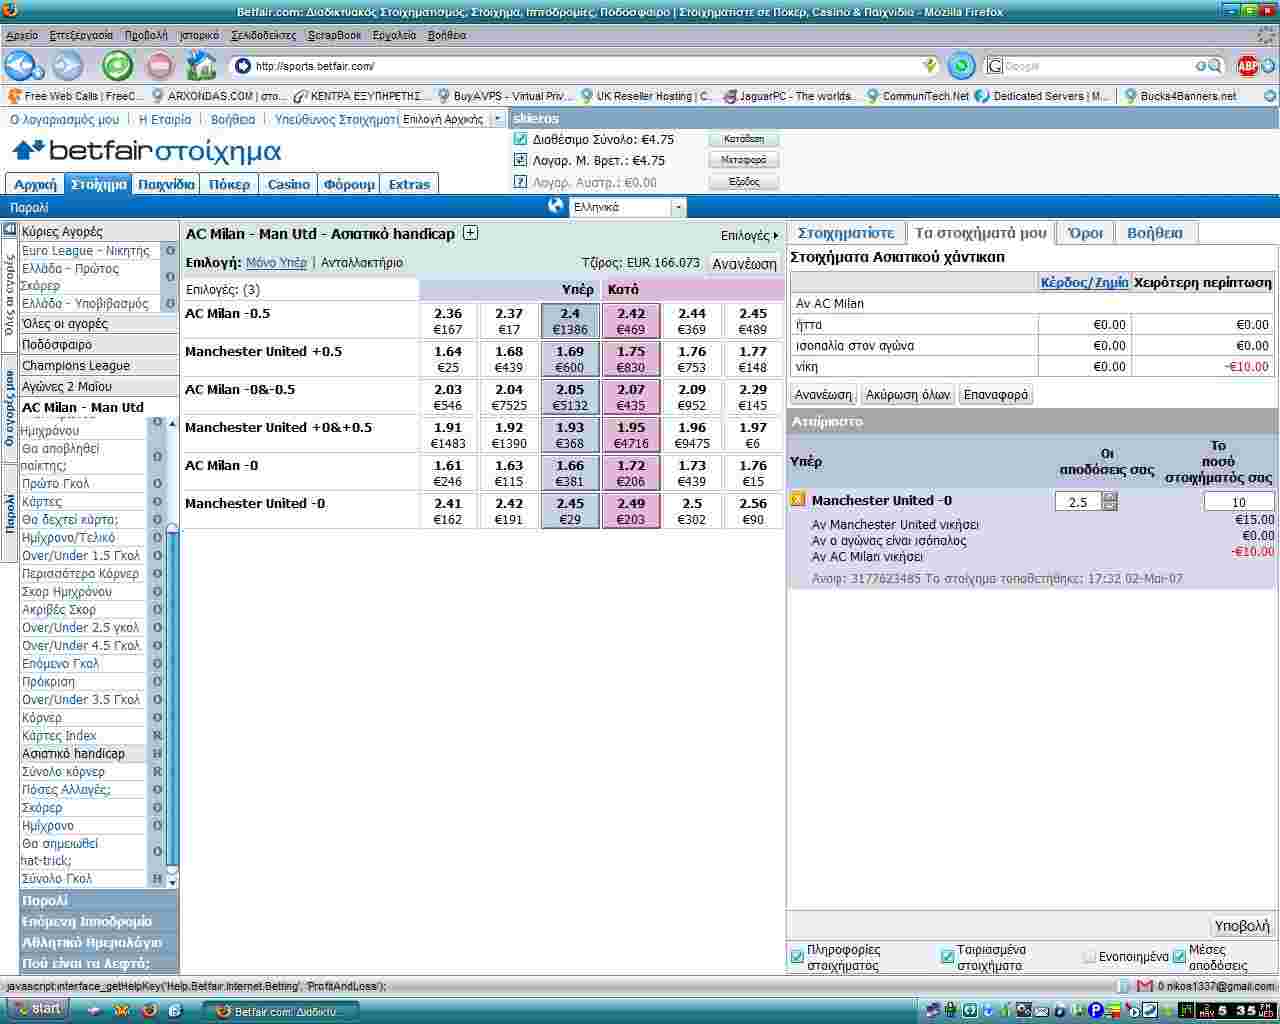Image resolution: width=1280 pixels, height=1024 pixels.
Task: Open Free Web Calls bookmark
Action: tap(76, 96)
